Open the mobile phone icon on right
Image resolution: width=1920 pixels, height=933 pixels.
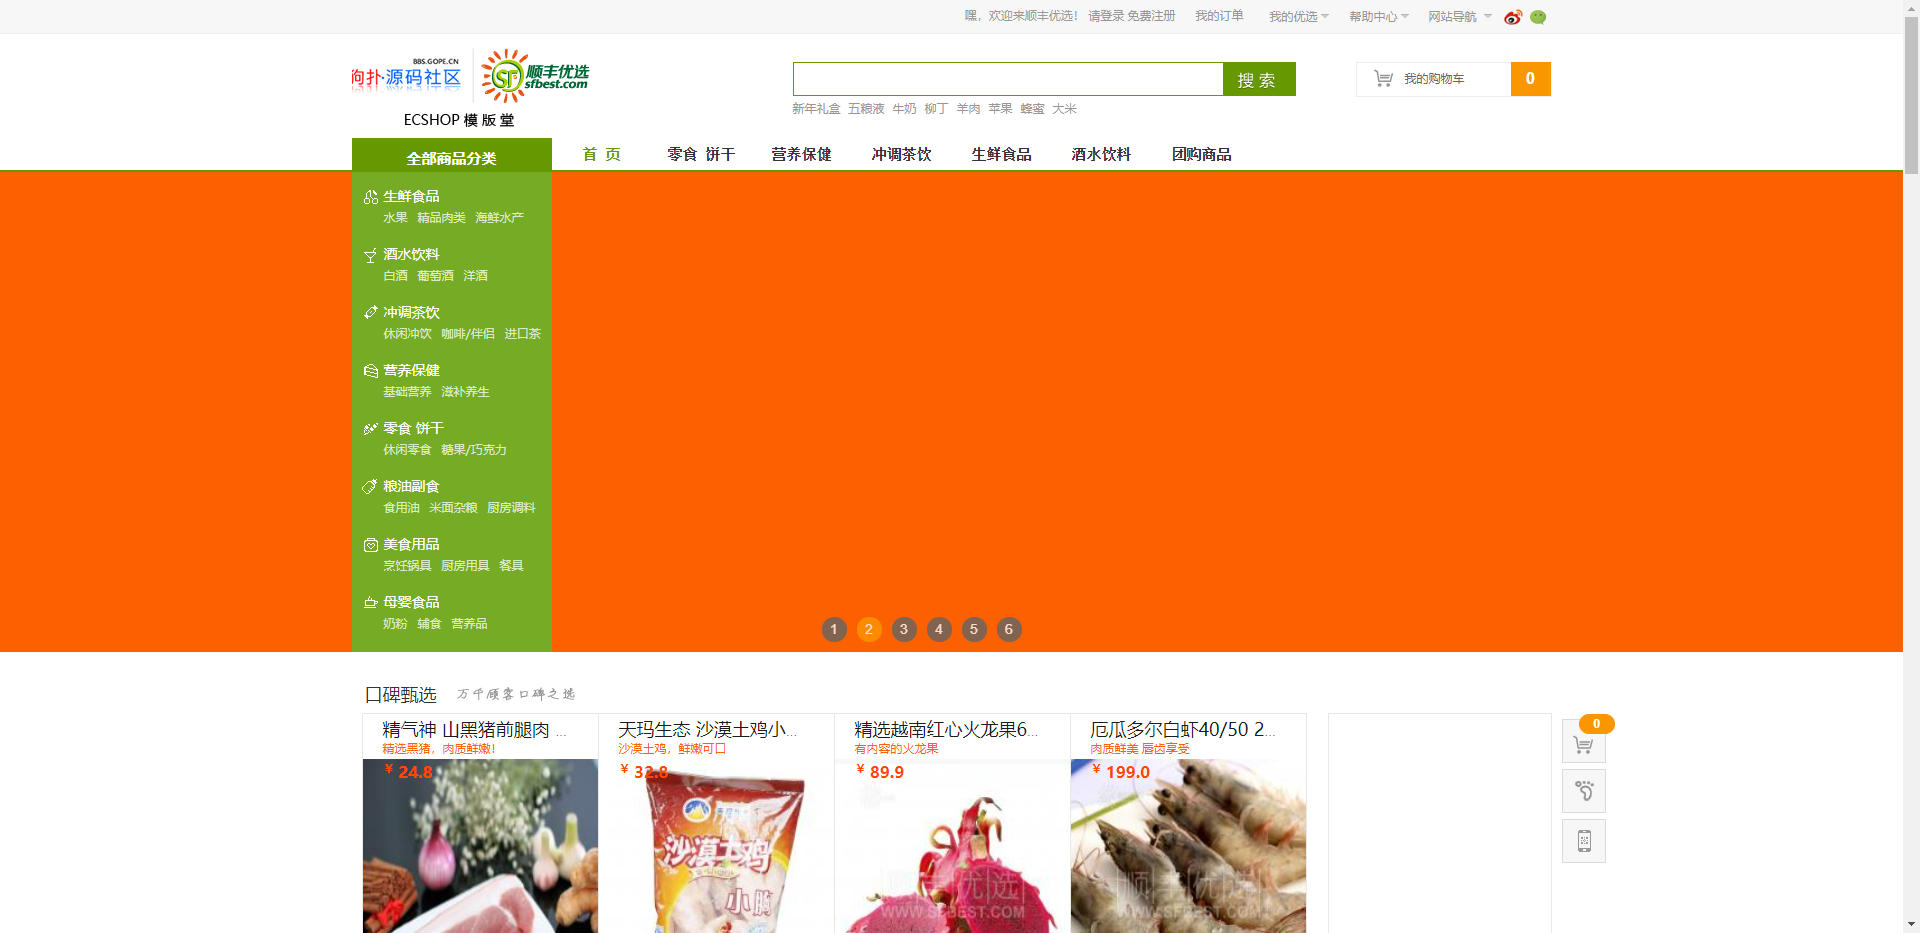tap(1584, 841)
